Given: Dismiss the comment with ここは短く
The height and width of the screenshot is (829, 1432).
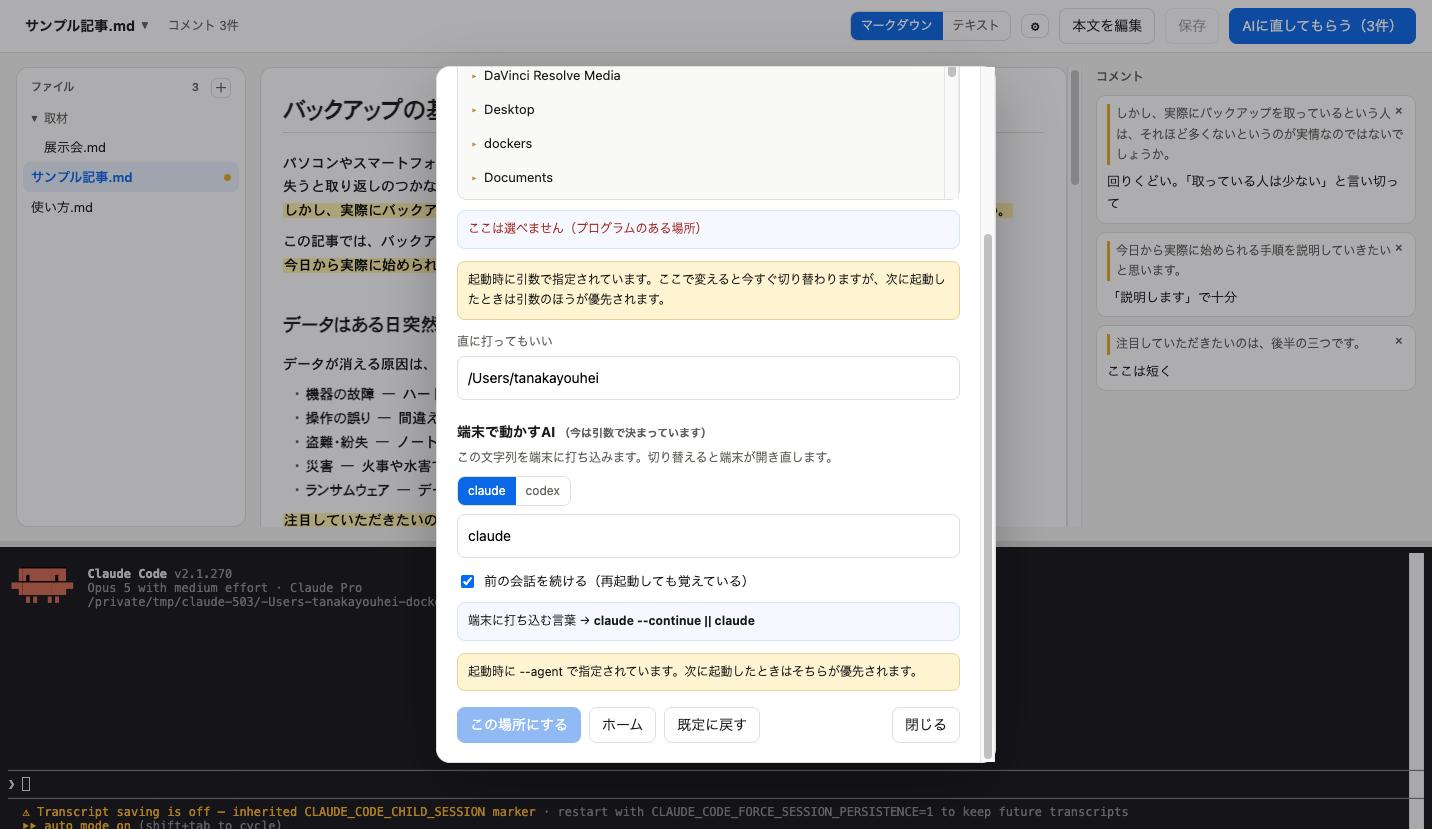Looking at the screenshot, I should click(x=1399, y=341).
